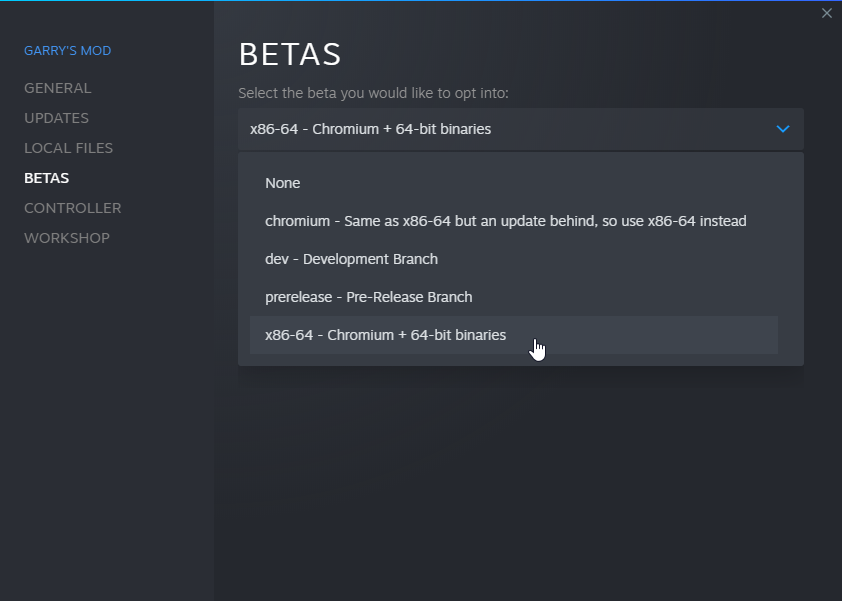Open the Controller settings tab
This screenshot has height=601, width=842.
72,208
